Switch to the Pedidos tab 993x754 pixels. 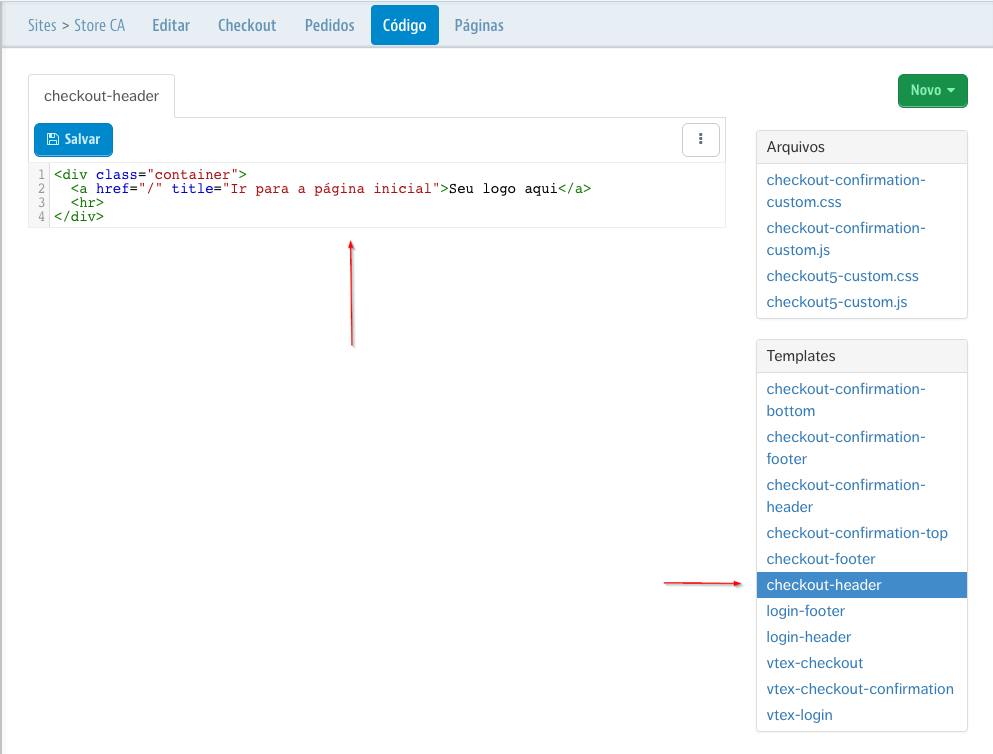[x=329, y=25]
